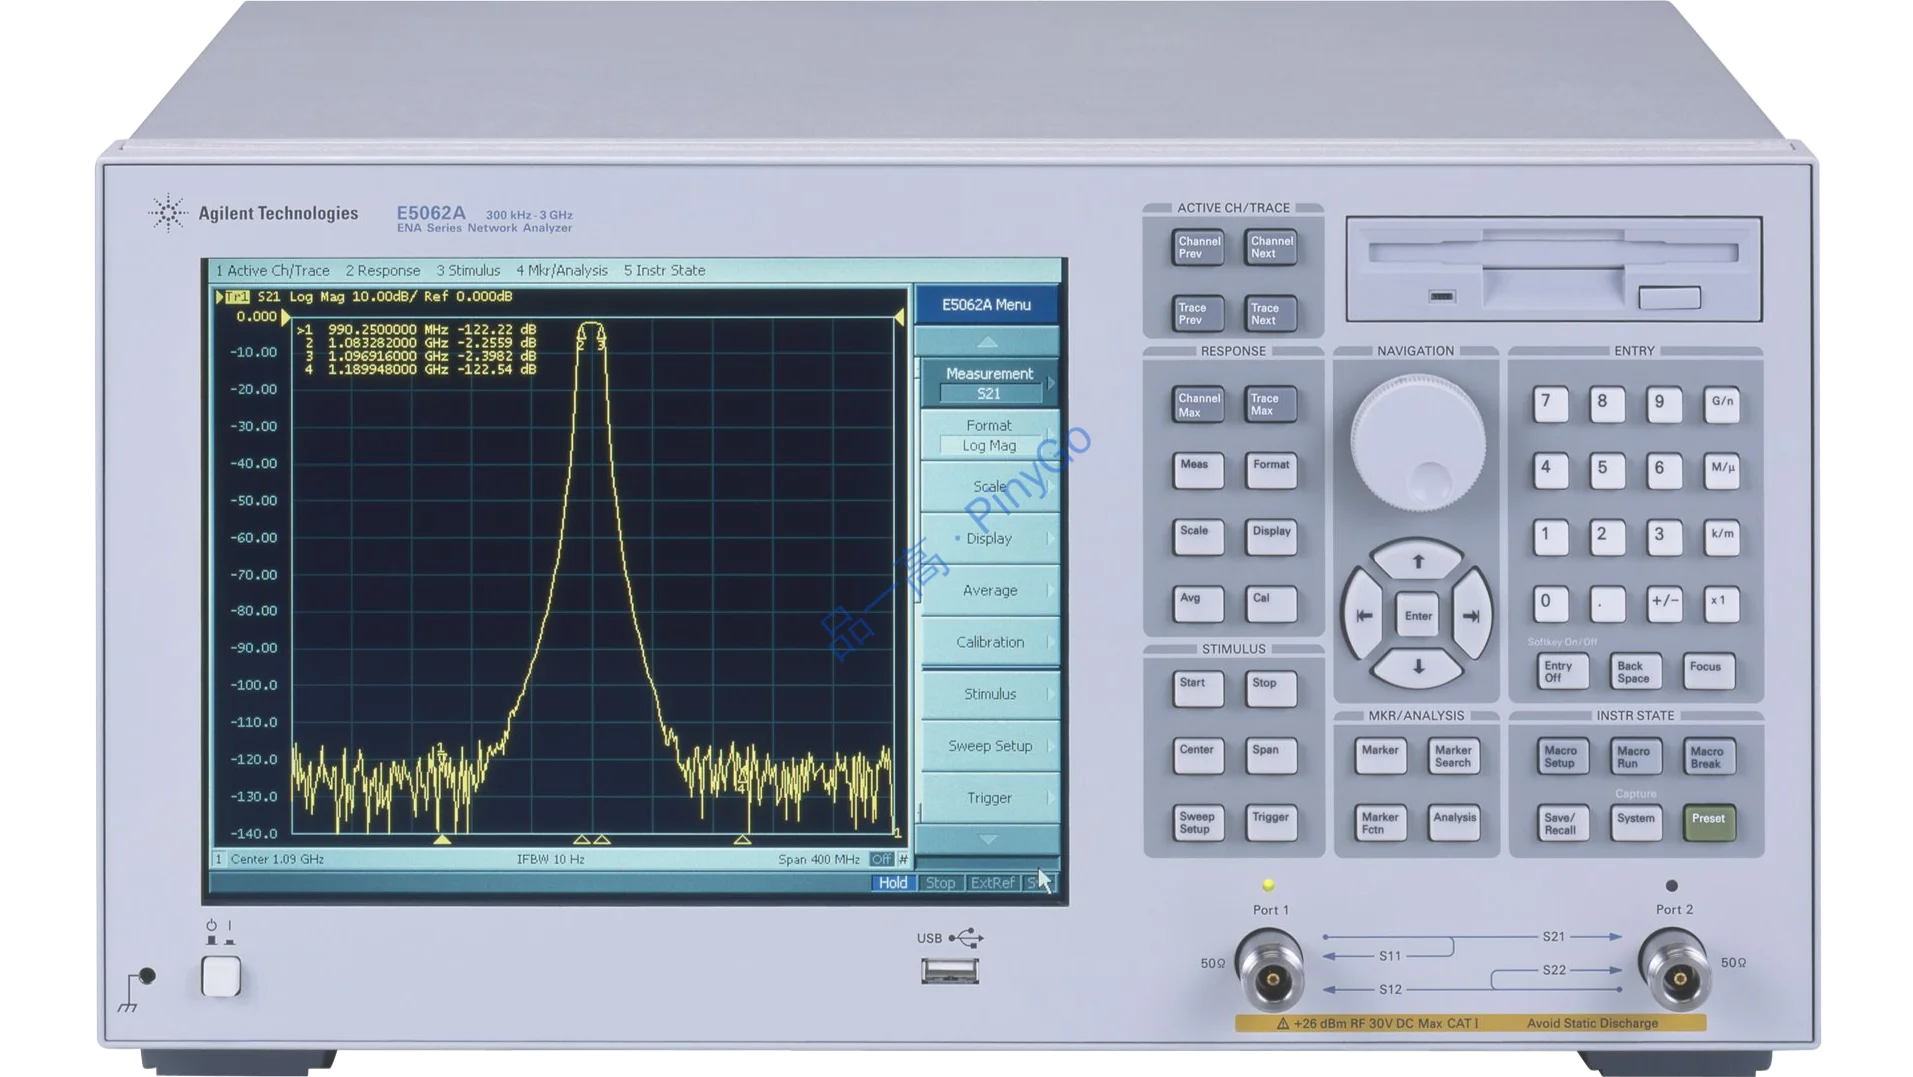Select the Channel Next hardware key
Viewport: 1913px width, 1077px height.
tap(1271, 247)
